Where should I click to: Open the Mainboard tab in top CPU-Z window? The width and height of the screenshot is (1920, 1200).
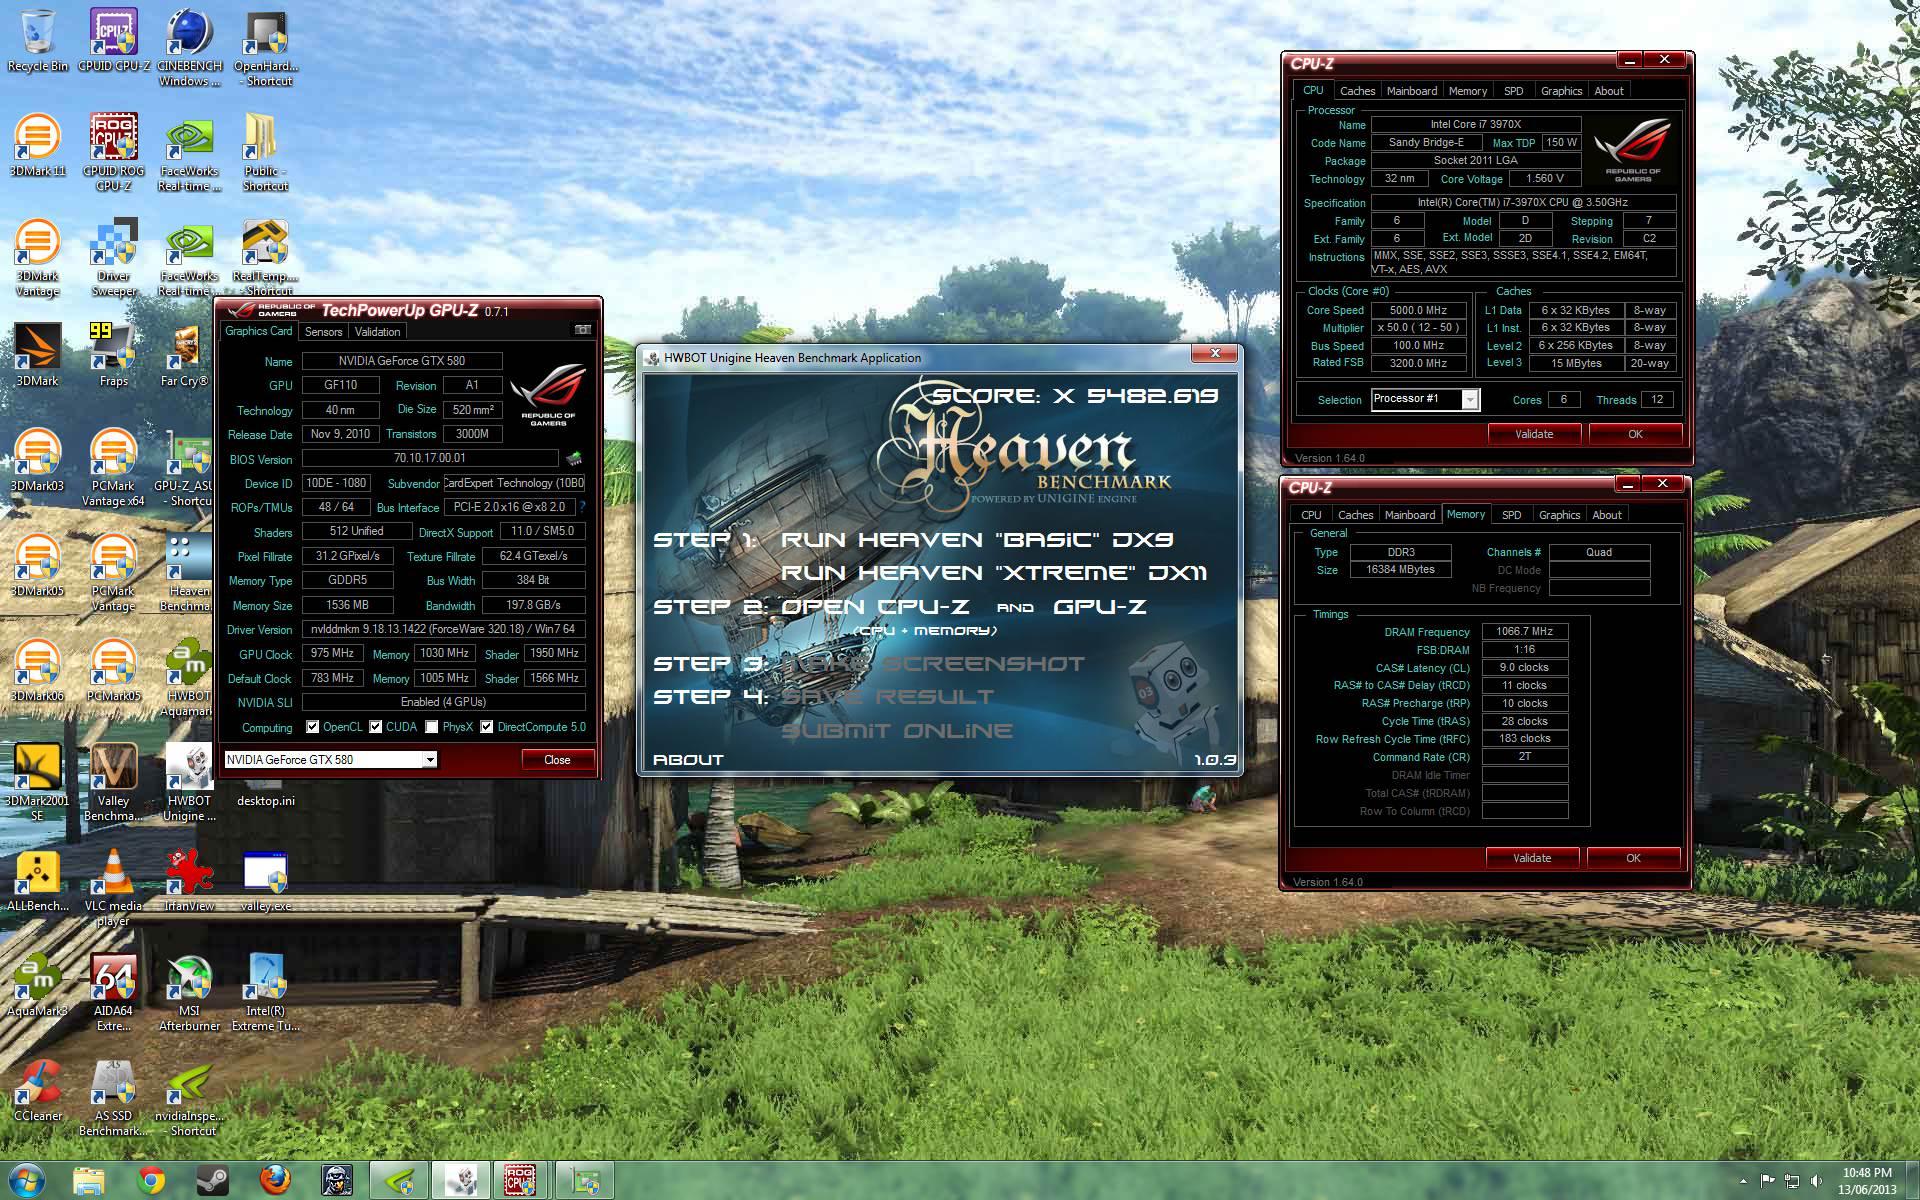(x=1412, y=91)
